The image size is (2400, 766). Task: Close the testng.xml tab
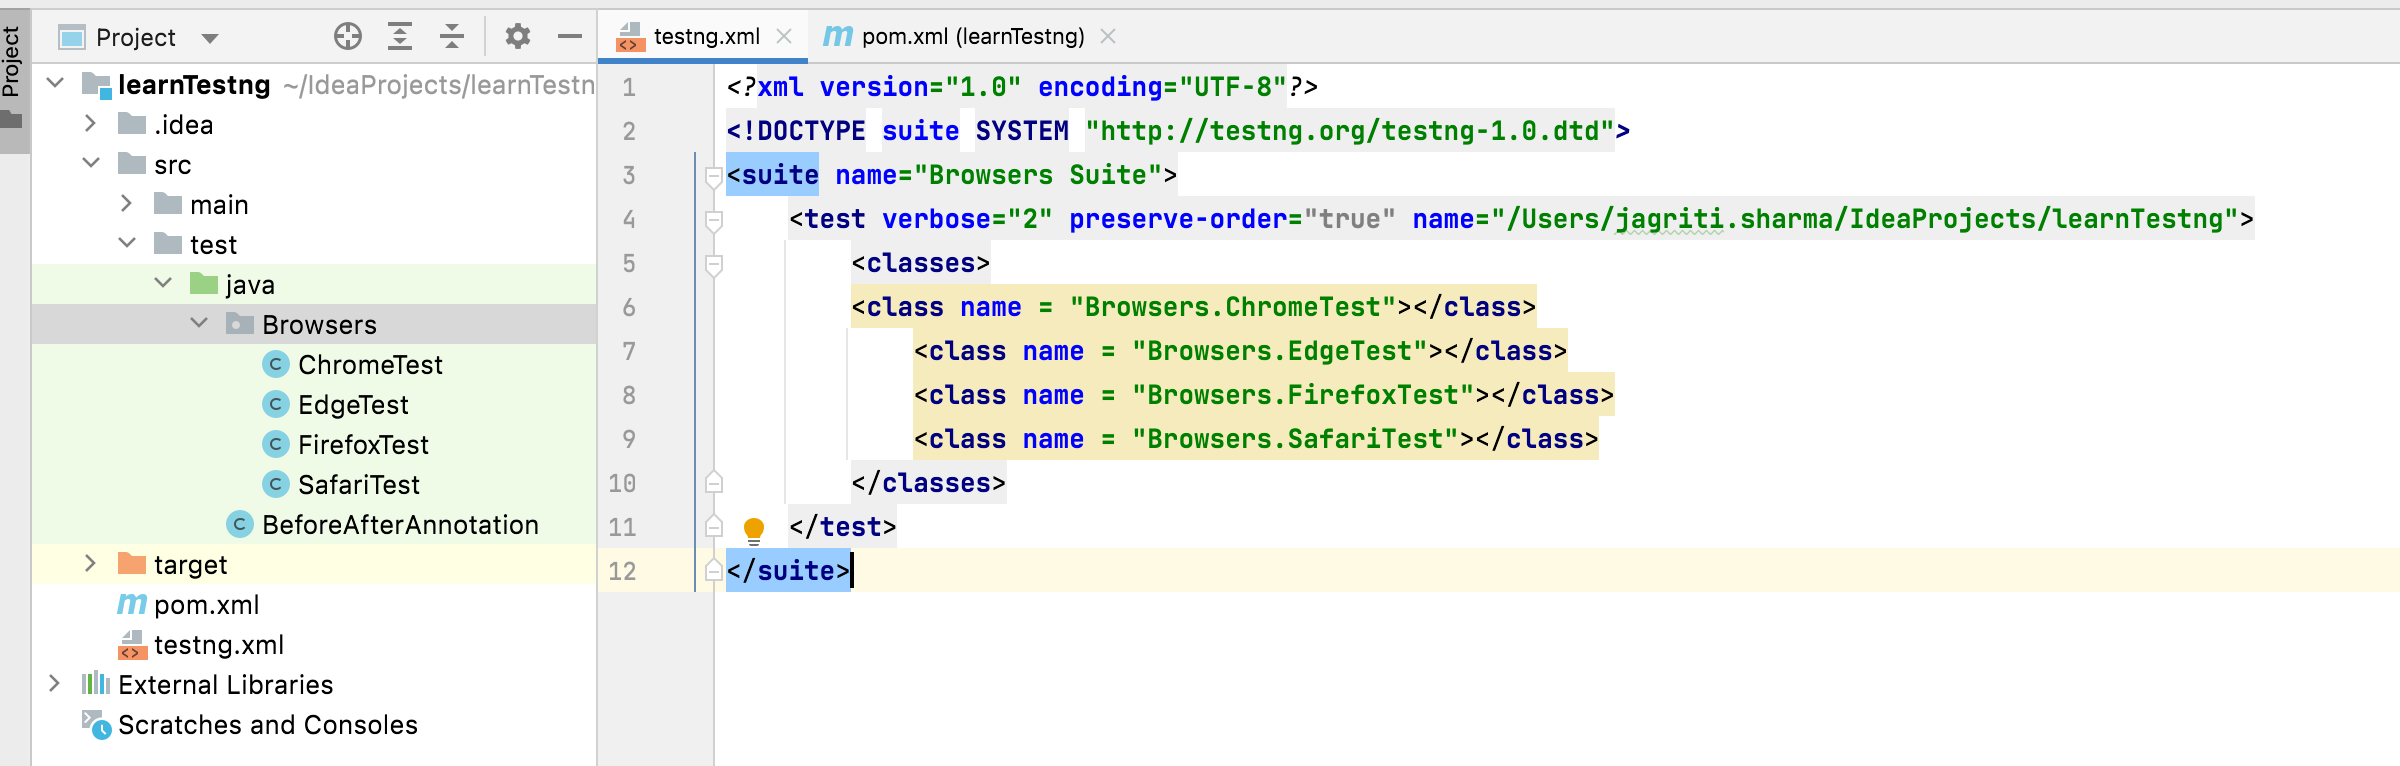pyautogui.click(x=784, y=37)
